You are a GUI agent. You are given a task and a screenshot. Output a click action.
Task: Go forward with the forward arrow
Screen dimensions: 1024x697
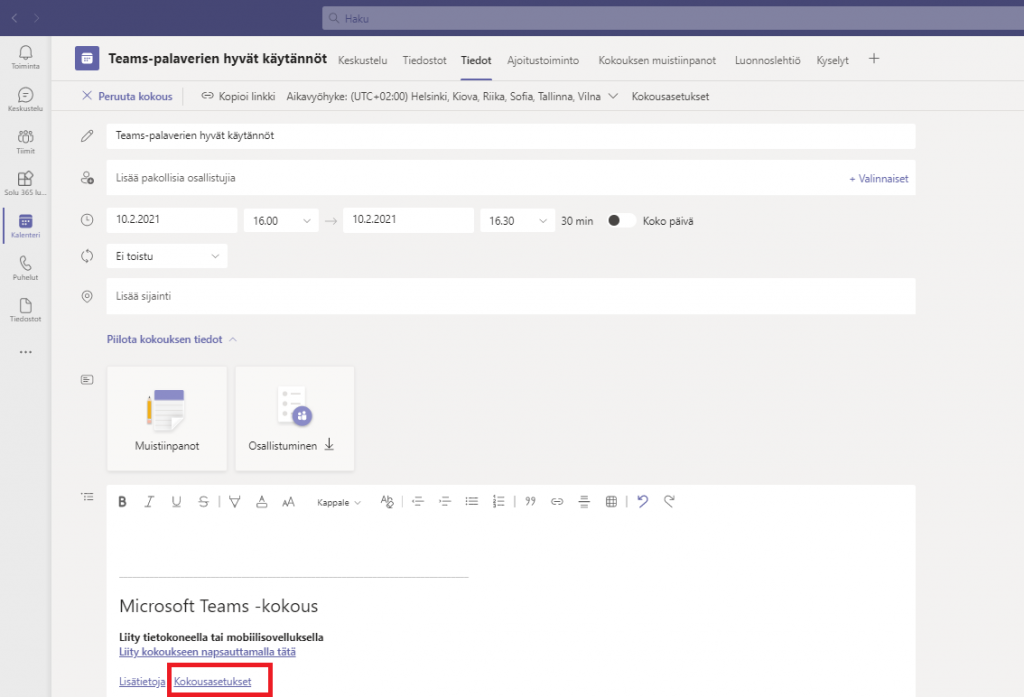coord(37,18)
